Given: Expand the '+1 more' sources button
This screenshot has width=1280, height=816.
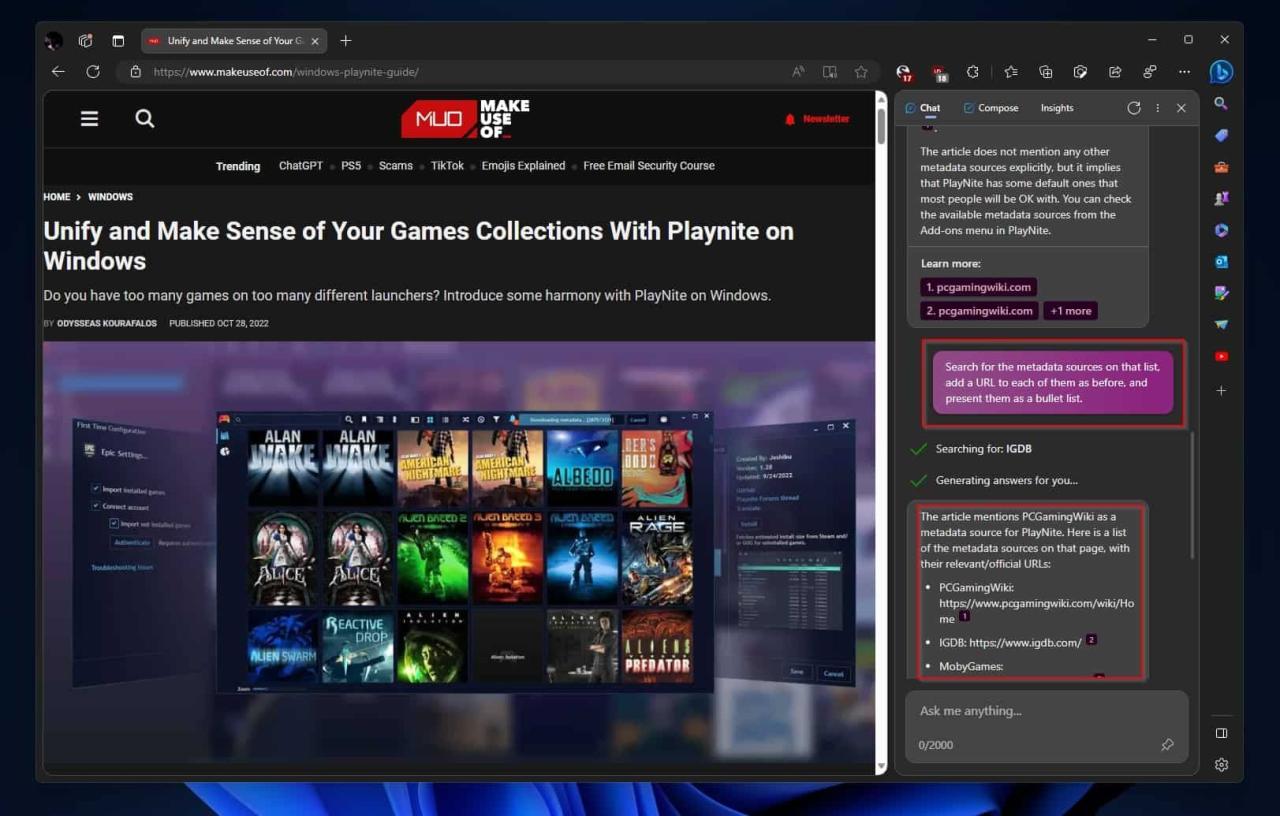Looking at the screenshot, I should (x=1070, y=311).
